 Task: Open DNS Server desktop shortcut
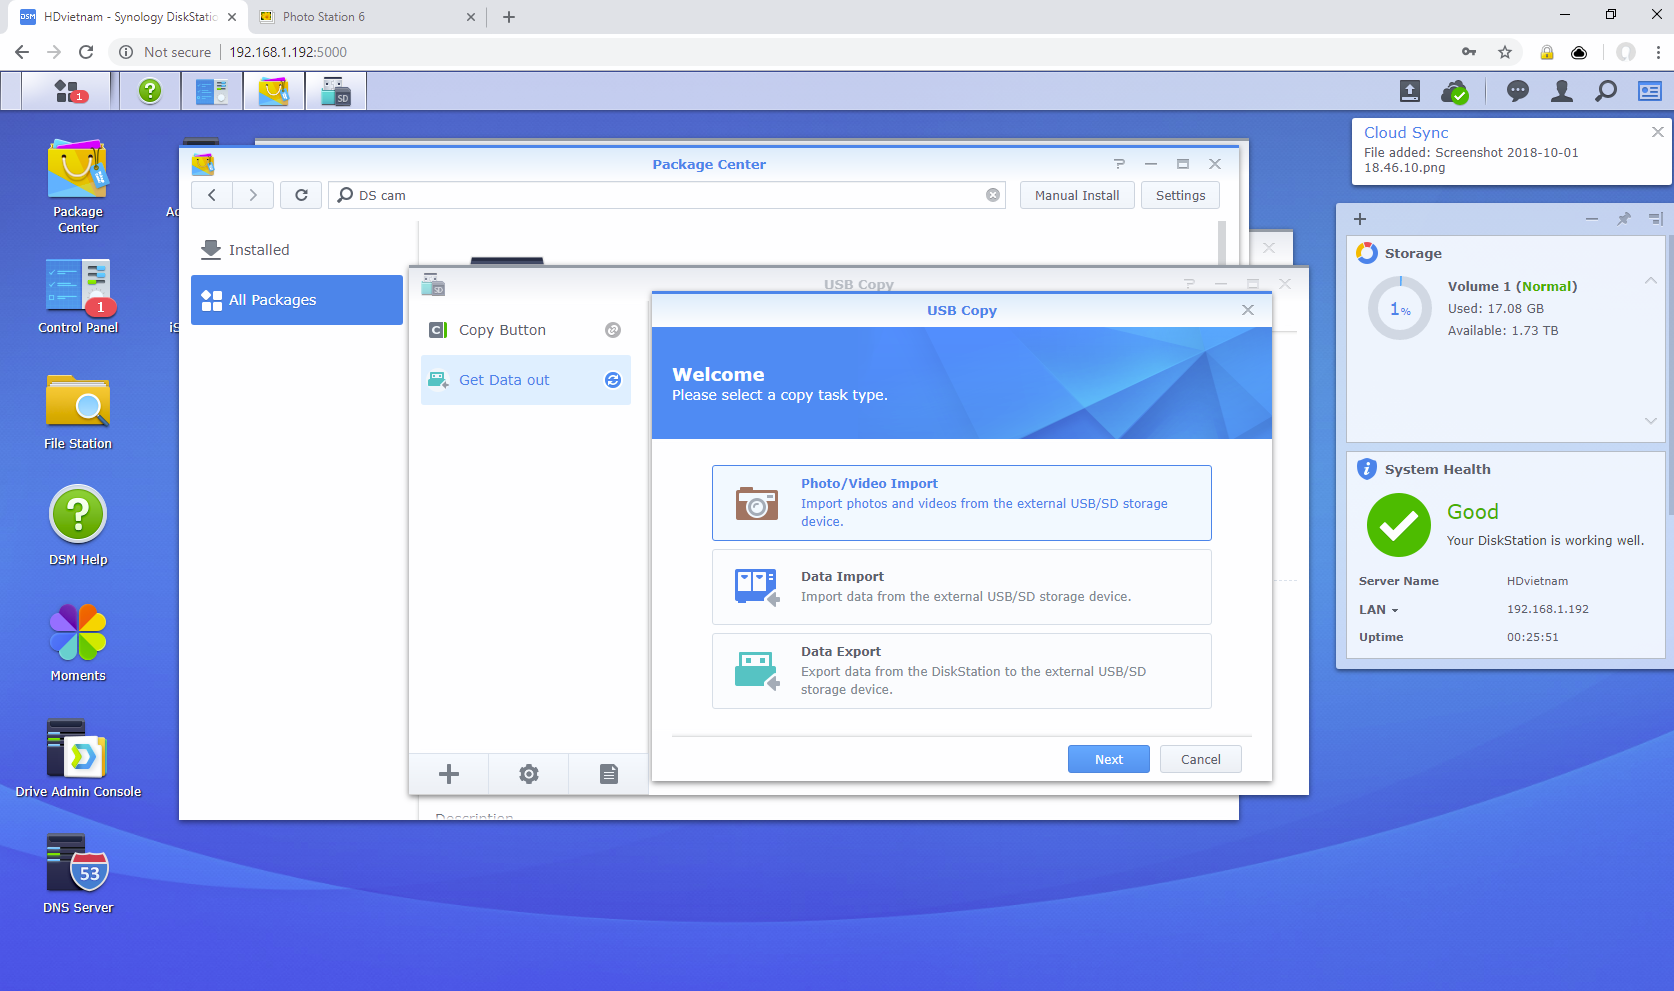click(x=78, y=874)
